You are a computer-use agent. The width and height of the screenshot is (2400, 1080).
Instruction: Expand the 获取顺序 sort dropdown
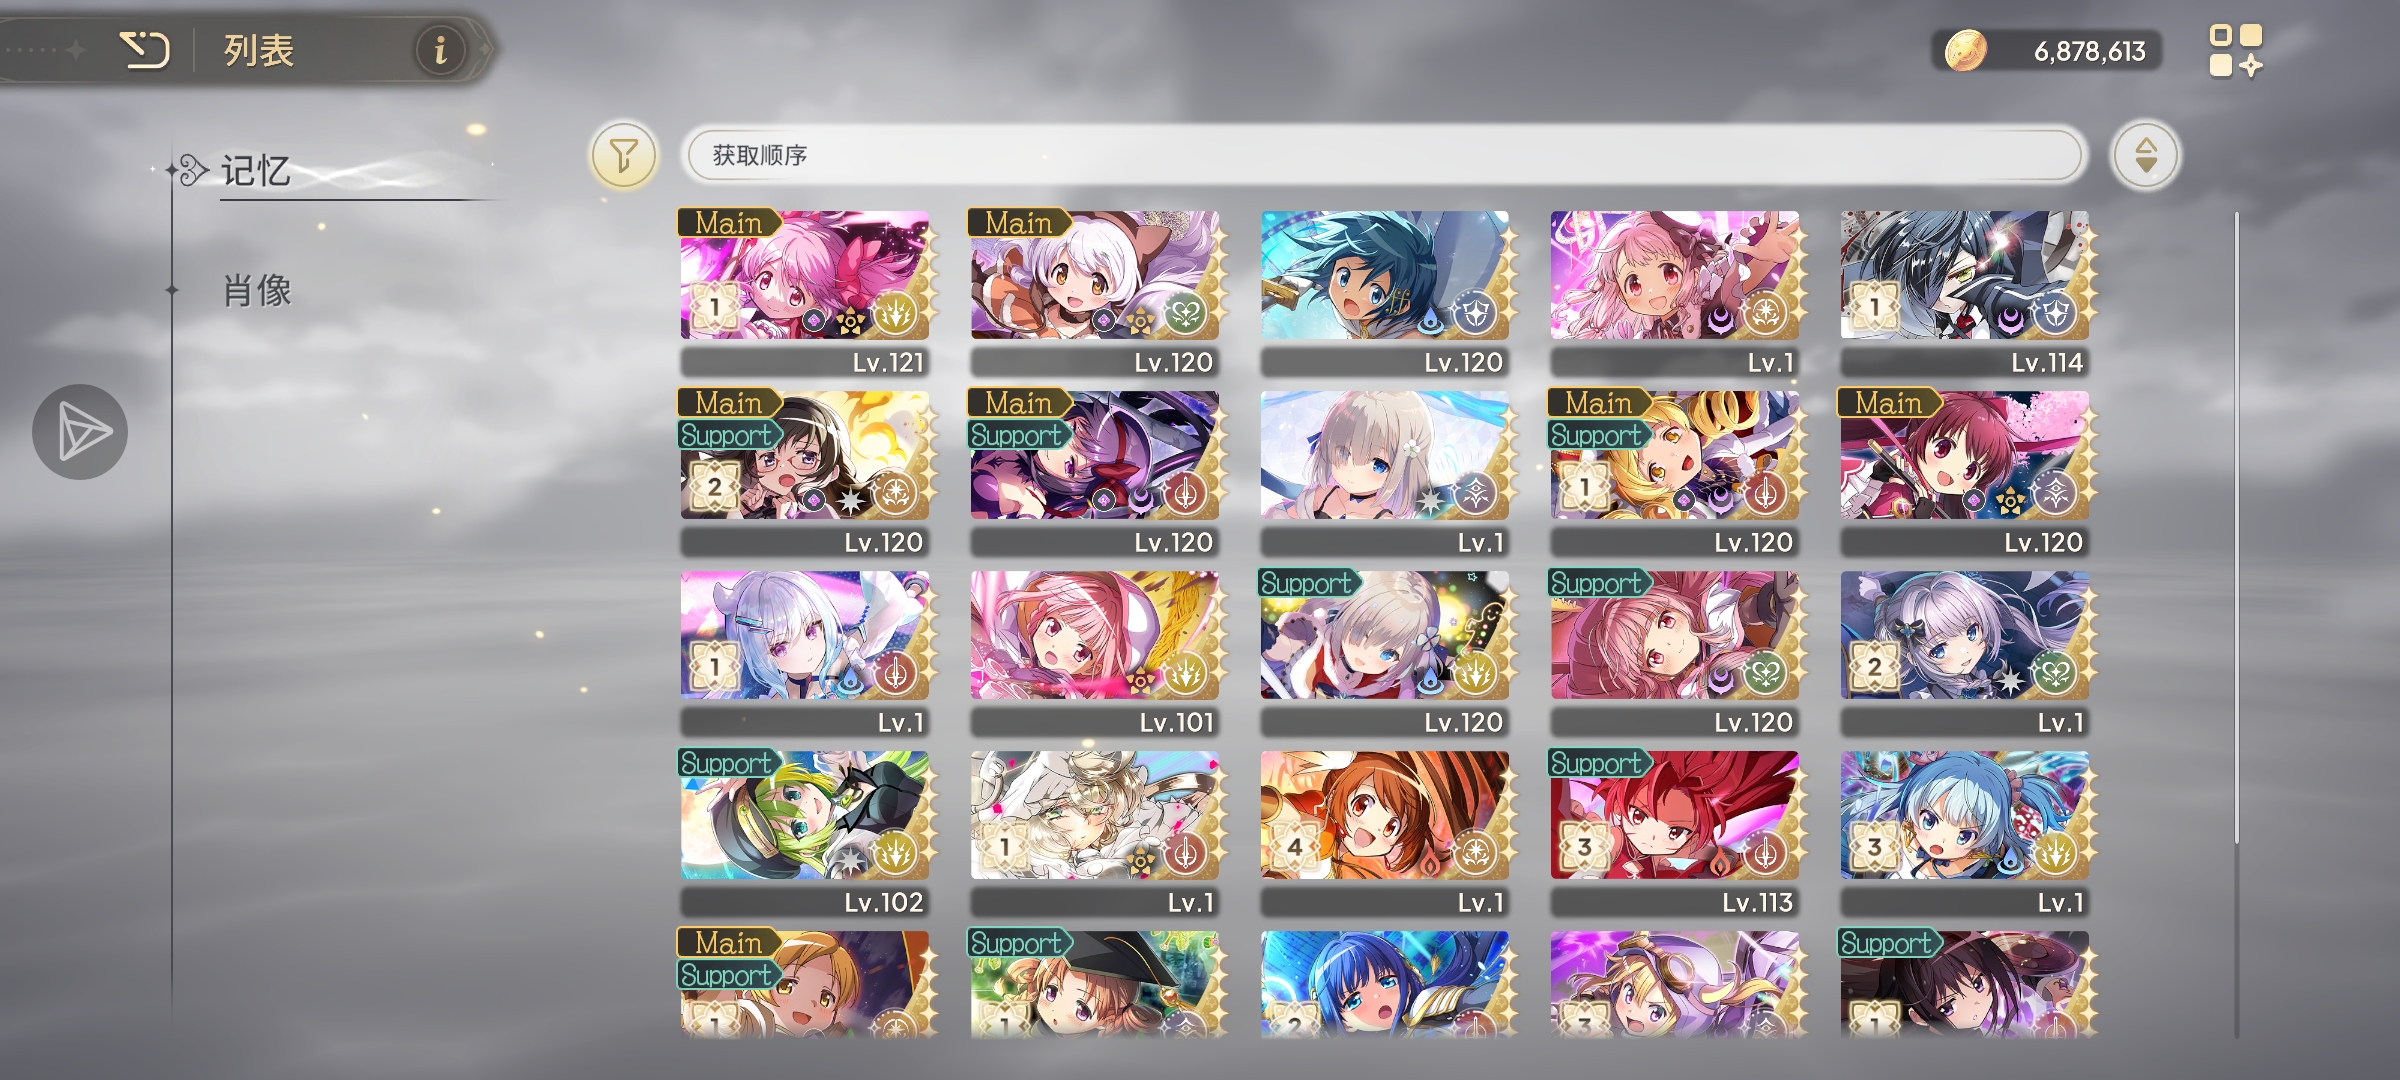pos(1384,155)
